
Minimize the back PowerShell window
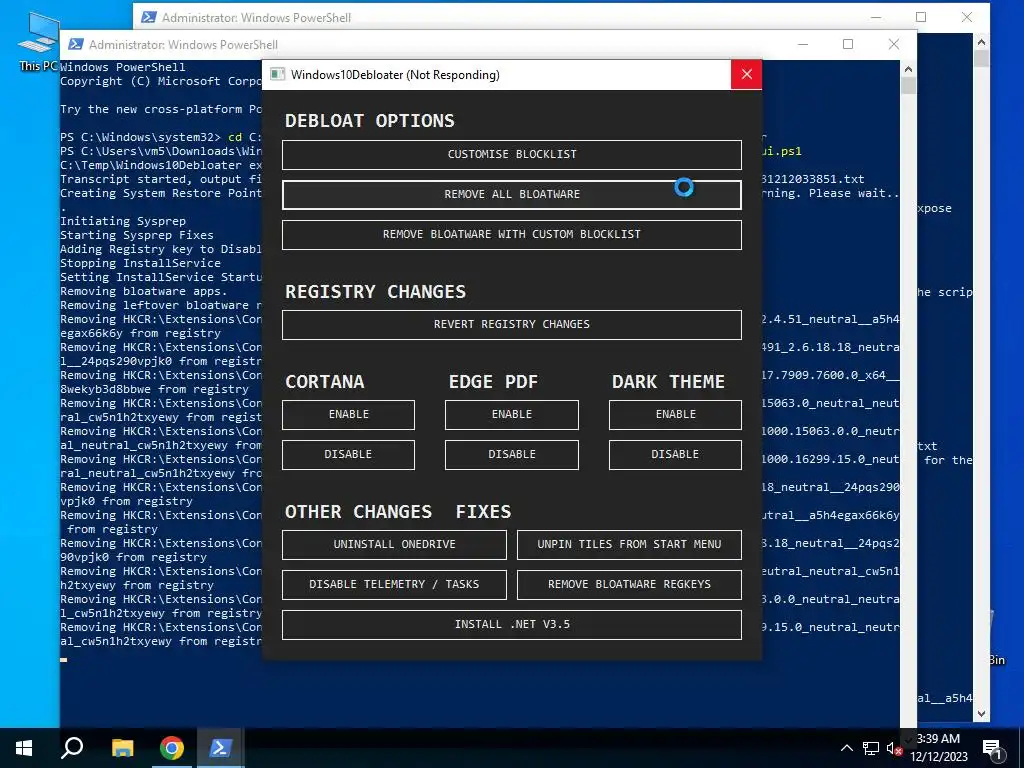[x=876, y=17]
